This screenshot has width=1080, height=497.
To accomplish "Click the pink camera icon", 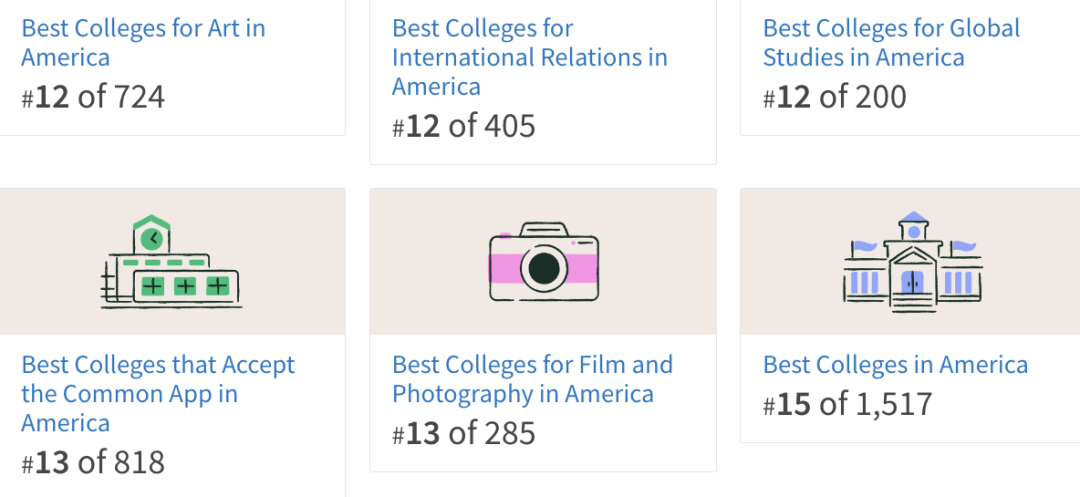I will (543, 262).
